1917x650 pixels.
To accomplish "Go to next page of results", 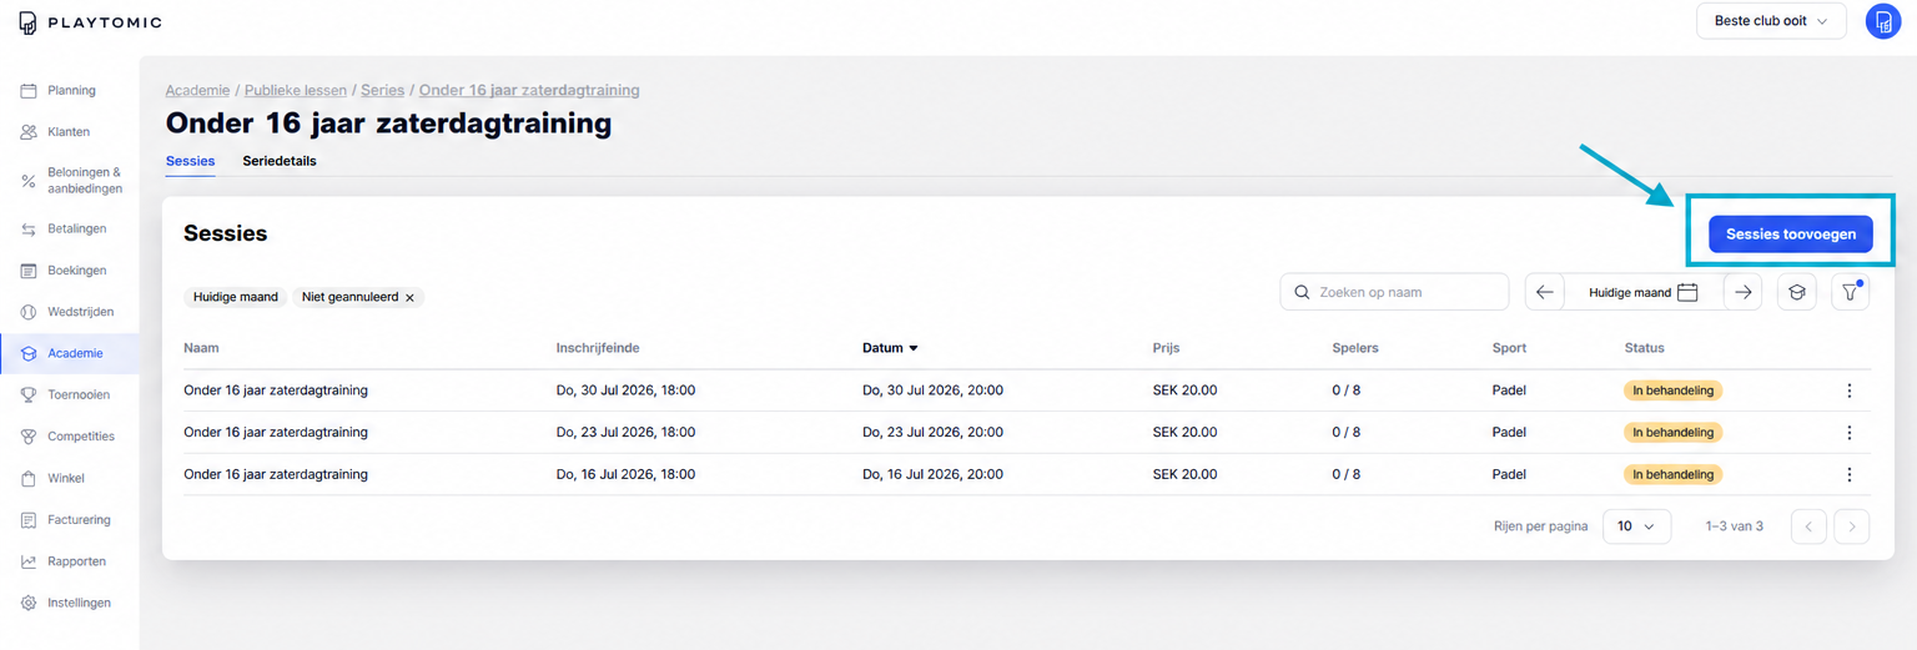I will tap(1851, 526).
